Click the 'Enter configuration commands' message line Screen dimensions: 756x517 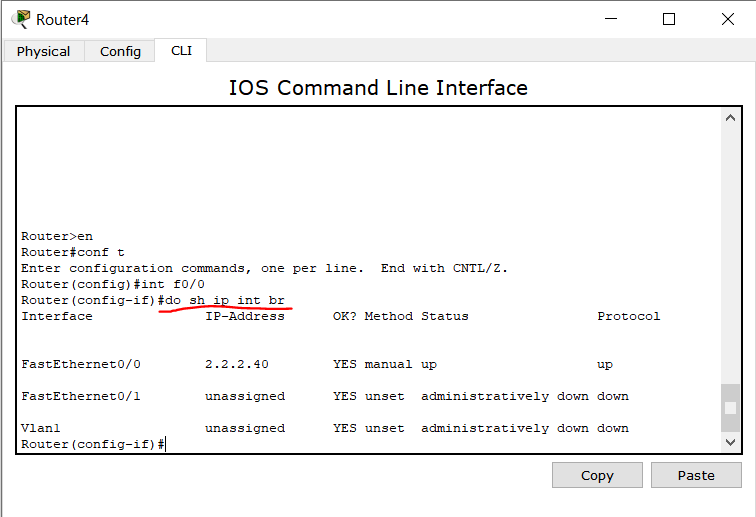pyautogui.click(x=264, y=268)
